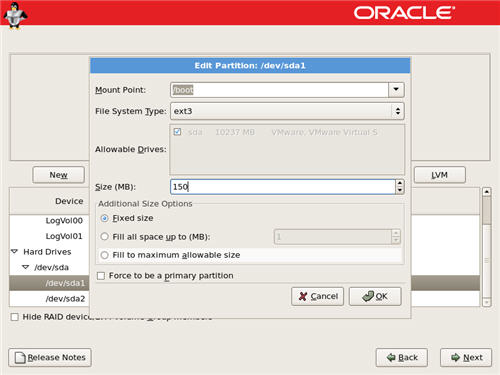Screen dimensions: 500x375
Task: Decrease Size (MB) with down stepper
Action: (x=400, y=190)
